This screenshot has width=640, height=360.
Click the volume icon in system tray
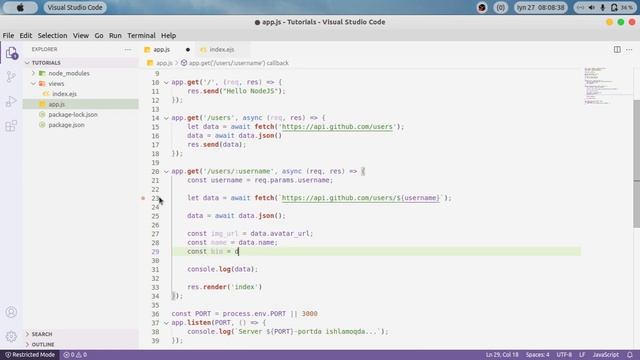click(591, 7)
